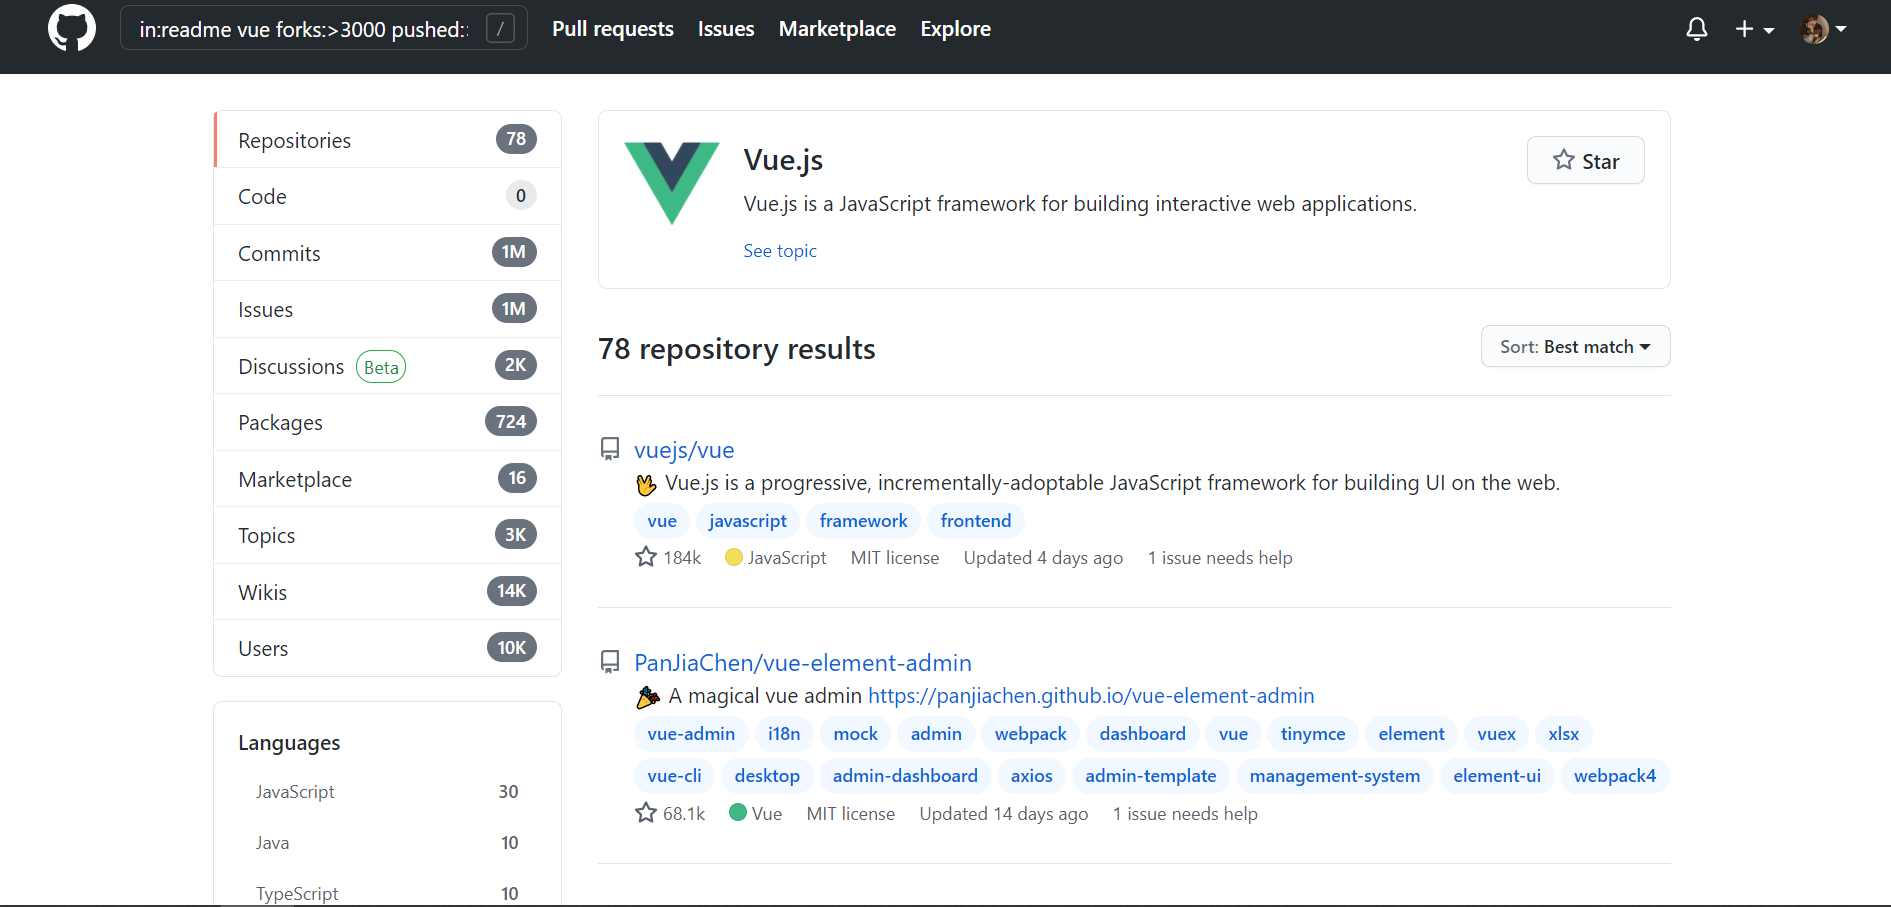
Task: Click the webpack4 topic tag
Action: (x=1614, y=776)
